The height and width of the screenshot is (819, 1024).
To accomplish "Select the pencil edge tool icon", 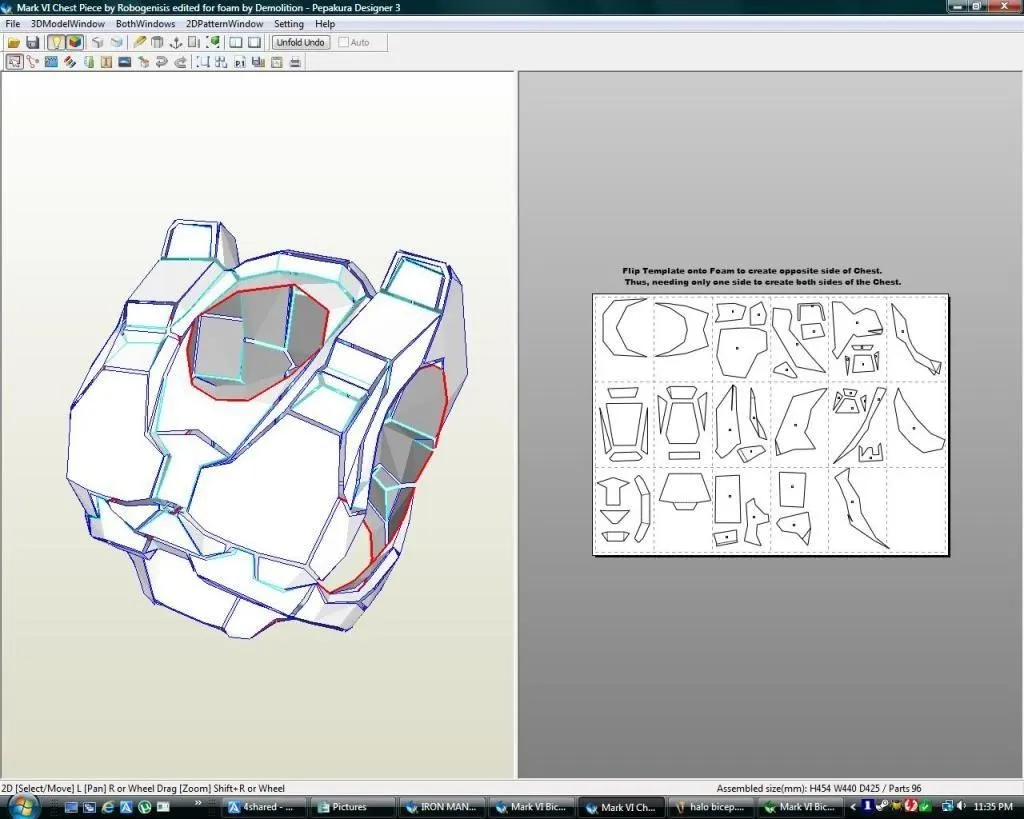I will tap(139, 43).
